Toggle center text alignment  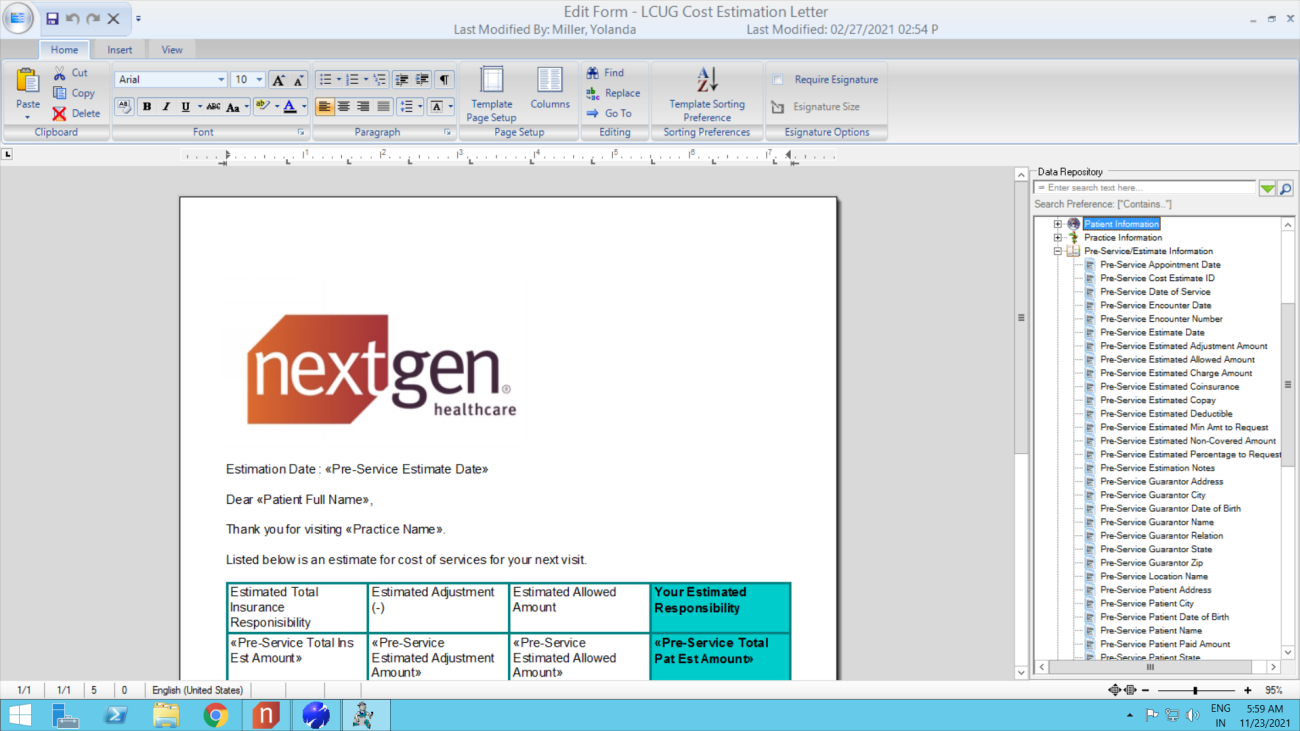(344, 106)
